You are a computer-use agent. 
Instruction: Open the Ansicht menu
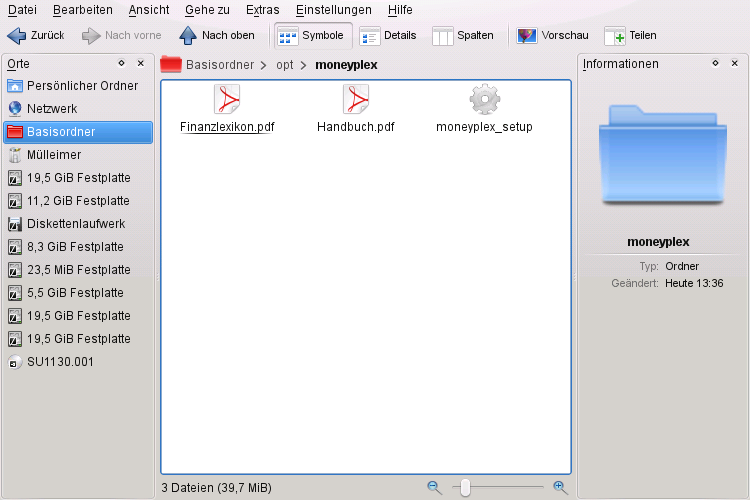pos(149,10)
